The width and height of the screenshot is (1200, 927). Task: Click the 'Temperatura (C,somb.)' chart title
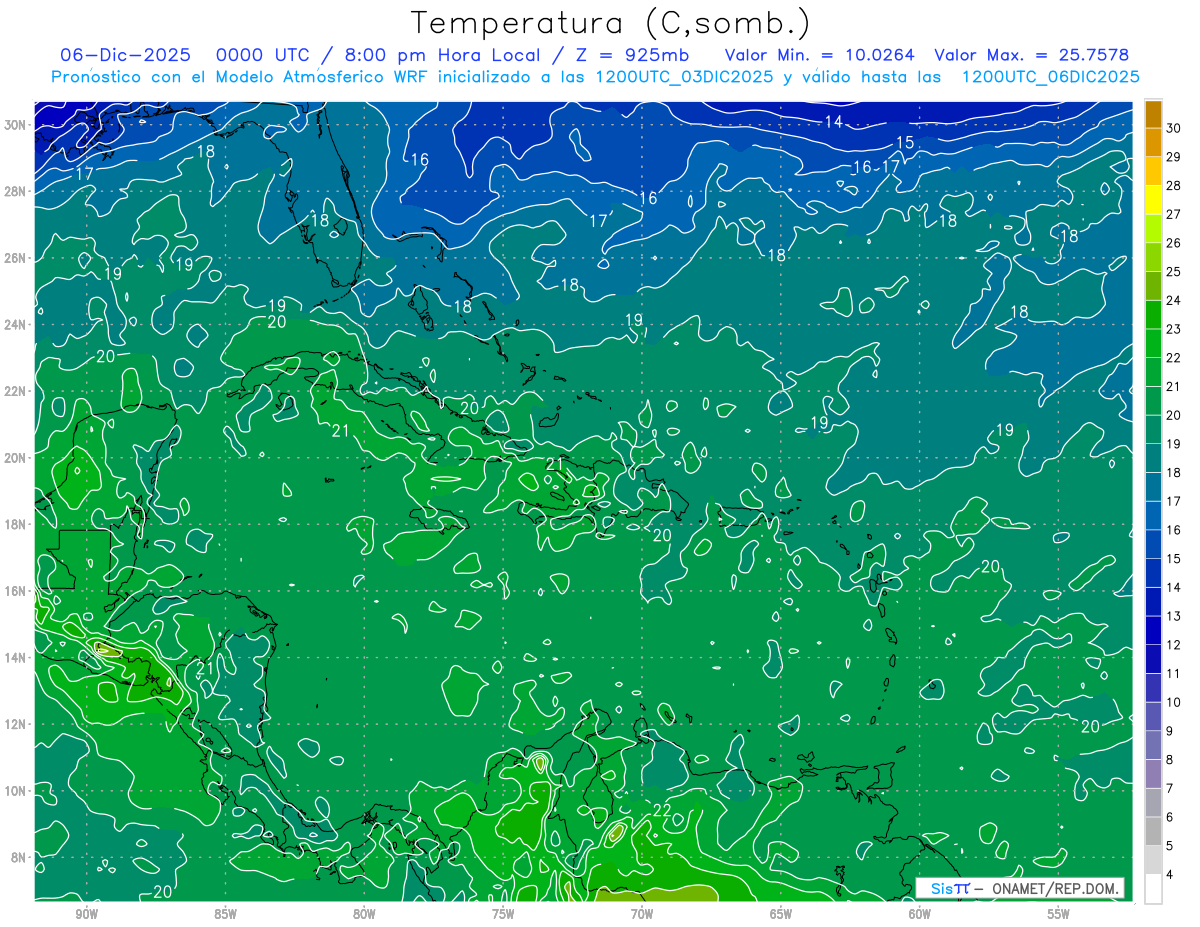click(x=611, y=23)
